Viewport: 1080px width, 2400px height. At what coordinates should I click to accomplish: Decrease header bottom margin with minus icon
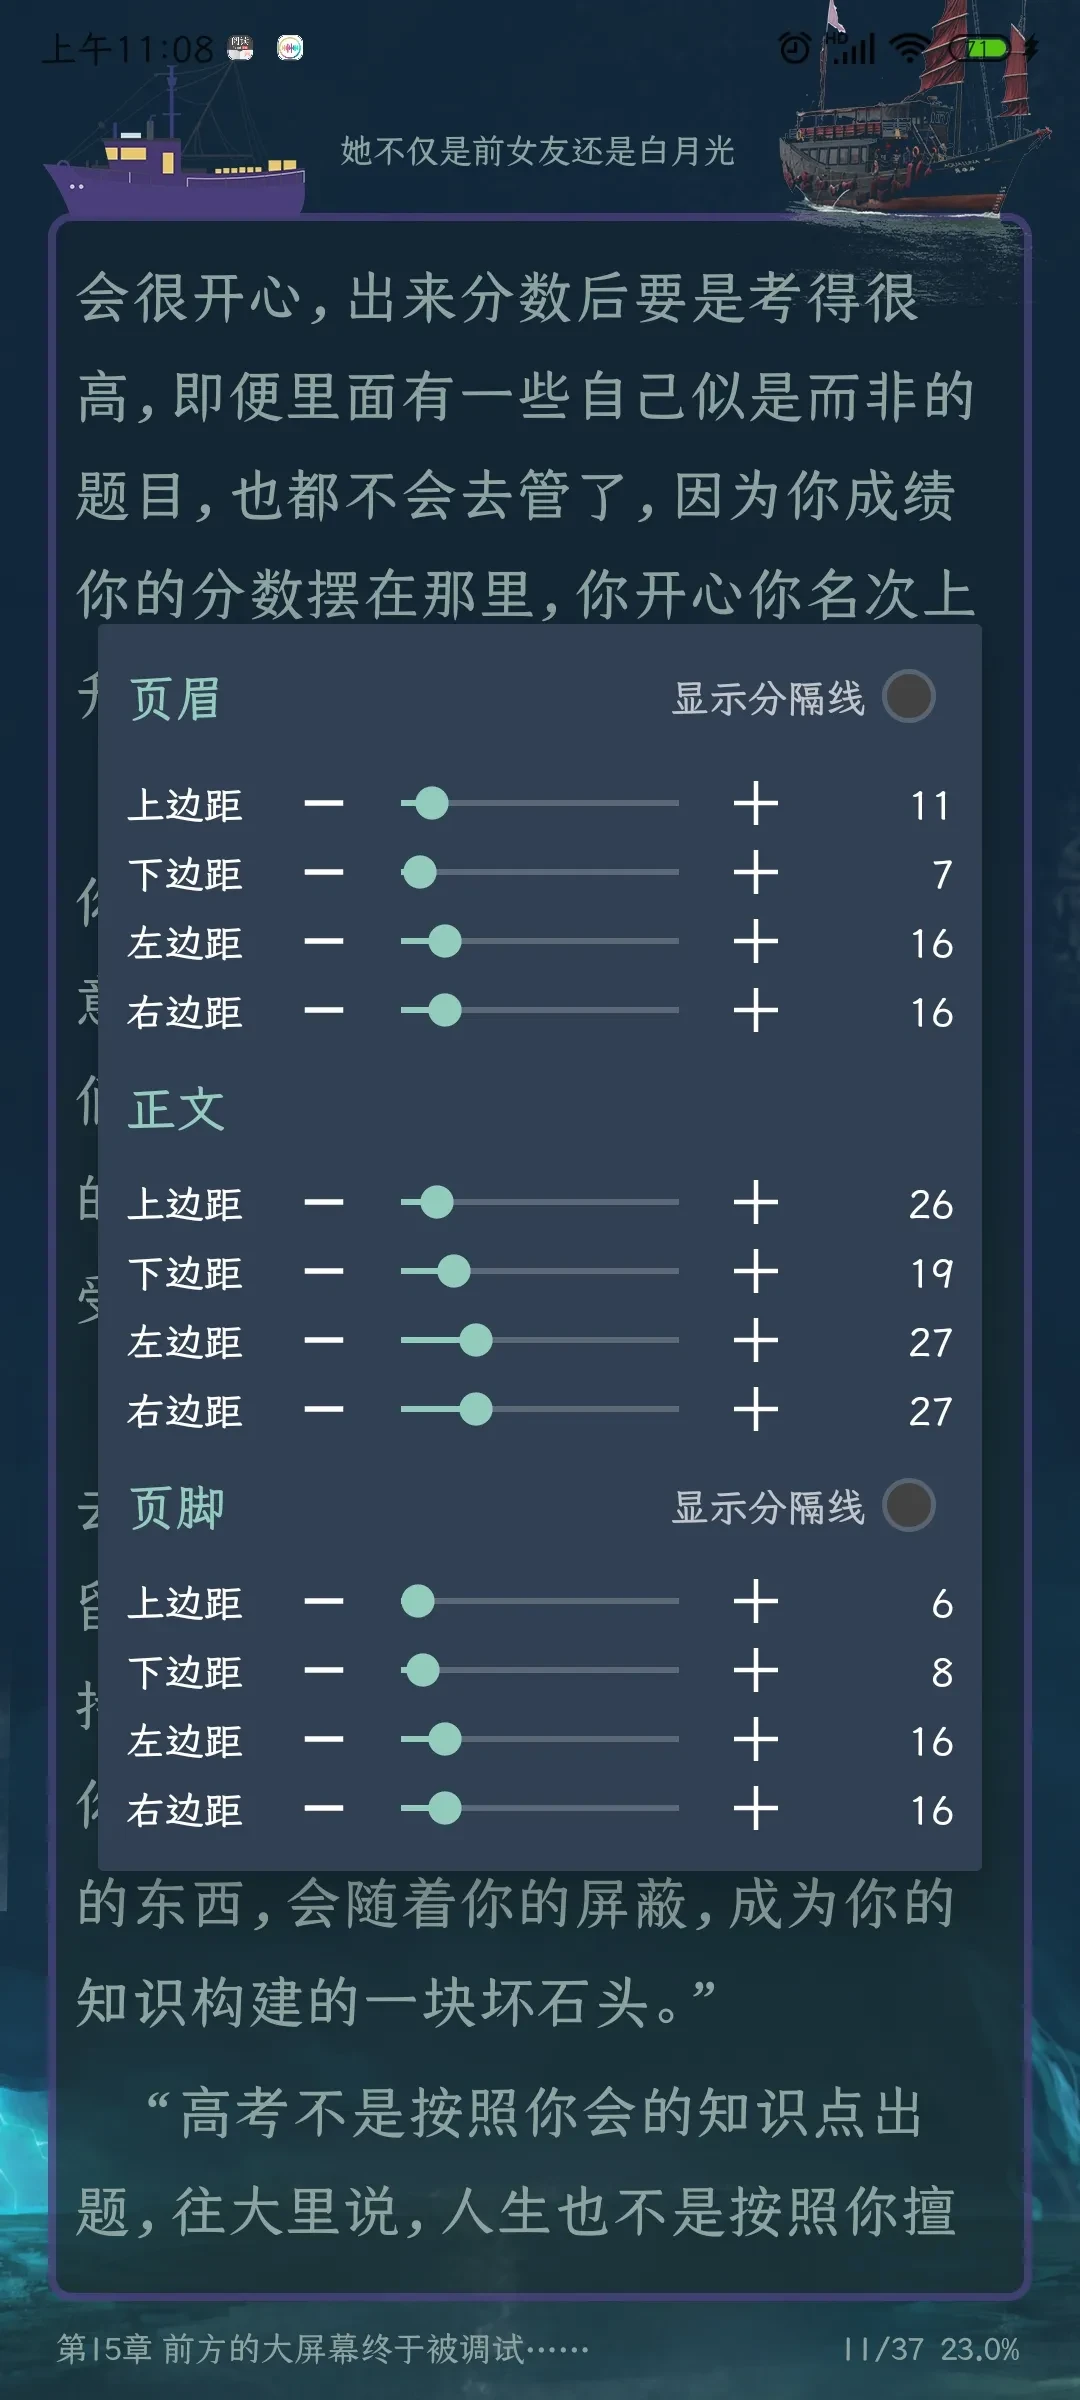coord(324,873)
